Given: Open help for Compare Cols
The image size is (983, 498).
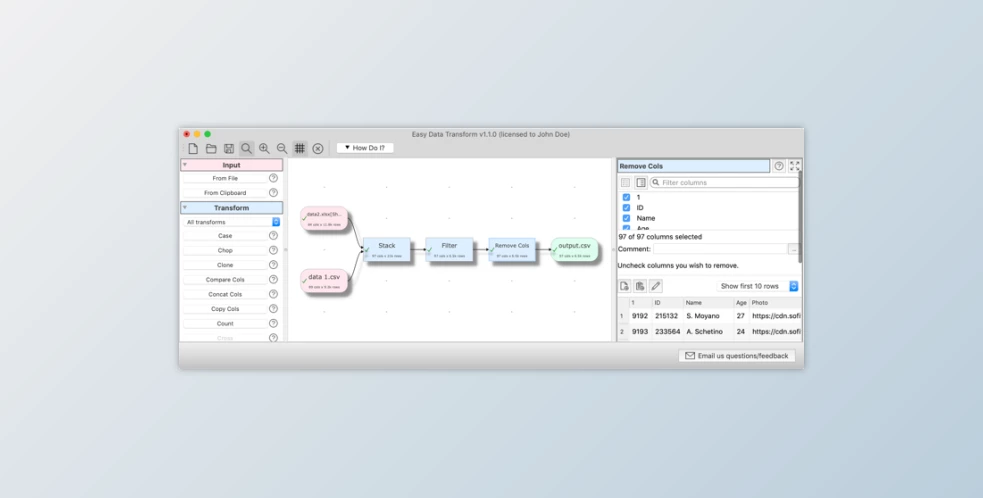Looking at the screenshot, I should click(x=273, y=280).
